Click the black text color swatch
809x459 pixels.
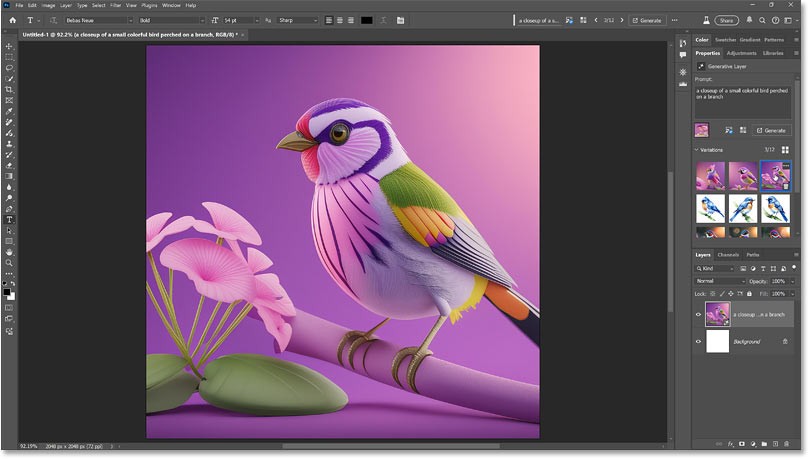click(x=367, y=20)
